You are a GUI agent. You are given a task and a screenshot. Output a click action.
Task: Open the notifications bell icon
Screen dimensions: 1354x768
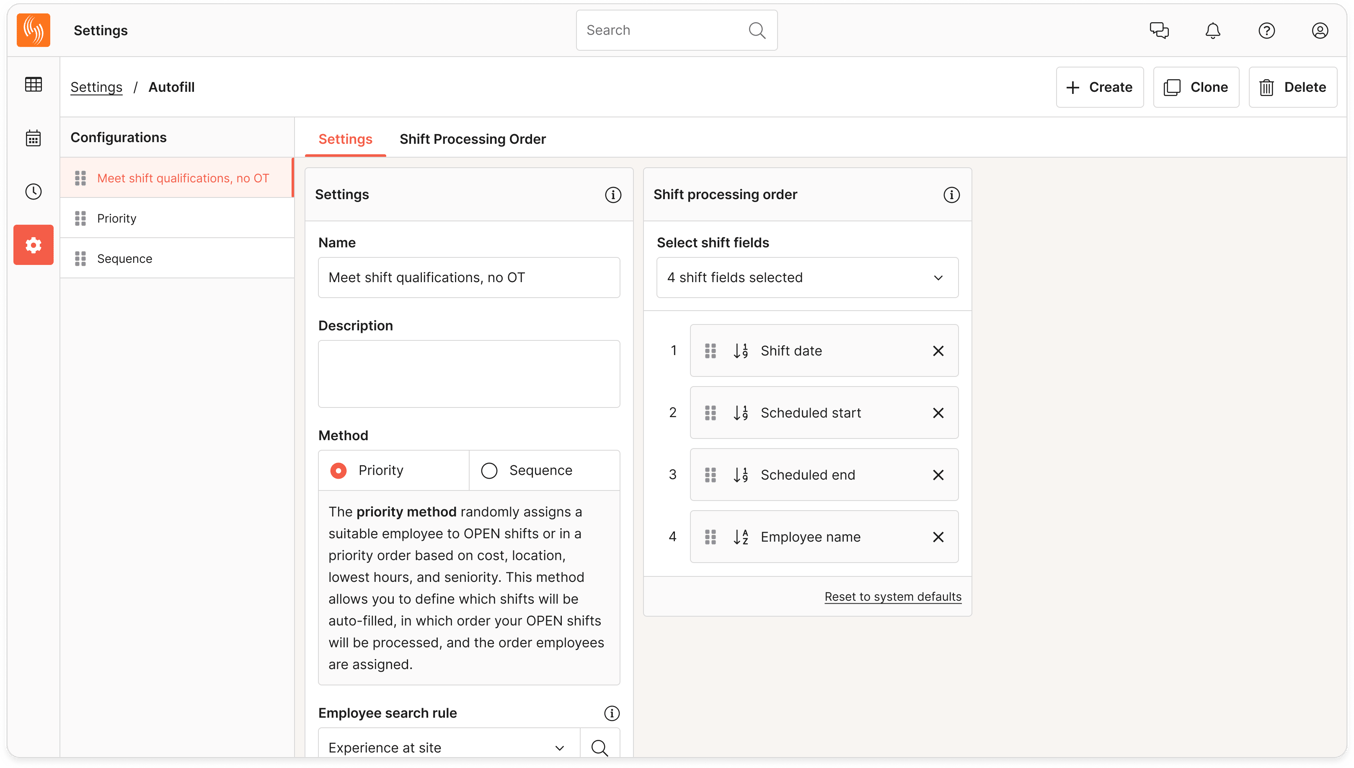pyautogui.click(x=1213, y=31)
